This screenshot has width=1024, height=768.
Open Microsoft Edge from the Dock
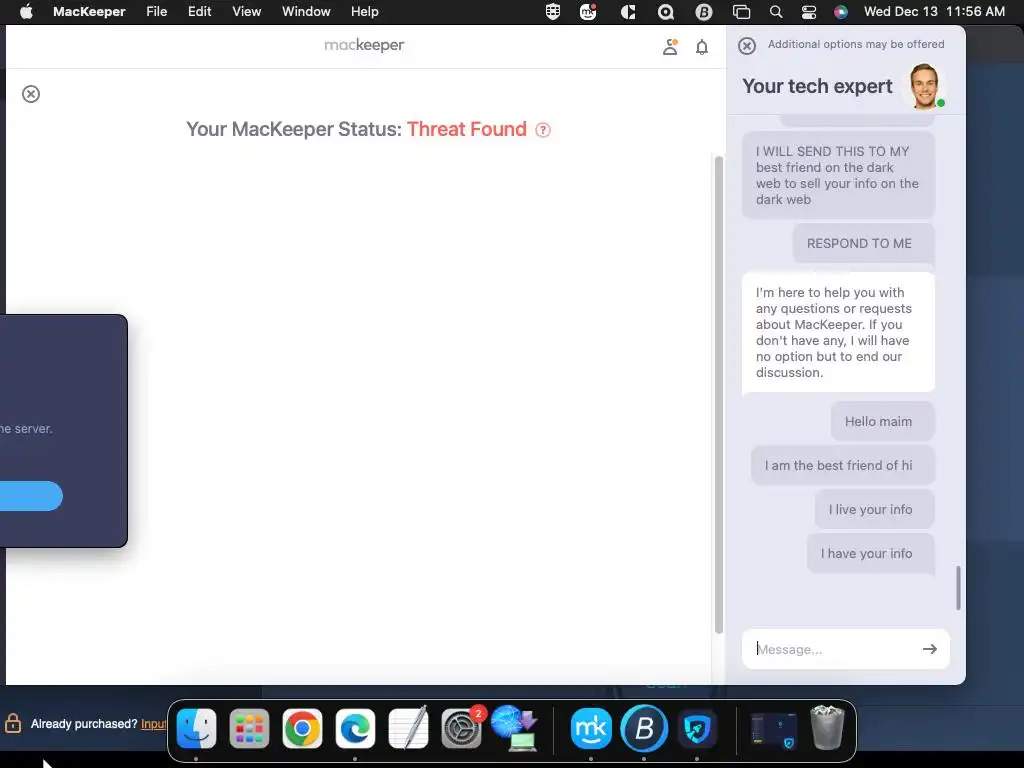(355, 728)
